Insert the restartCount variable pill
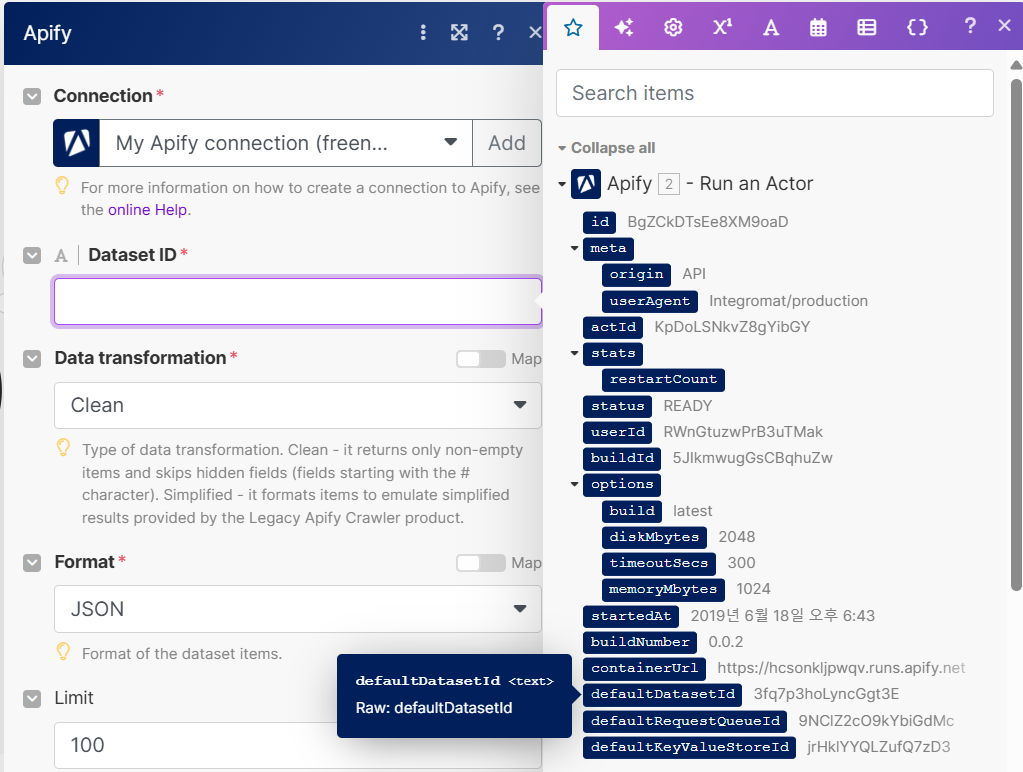 point(663,380)
